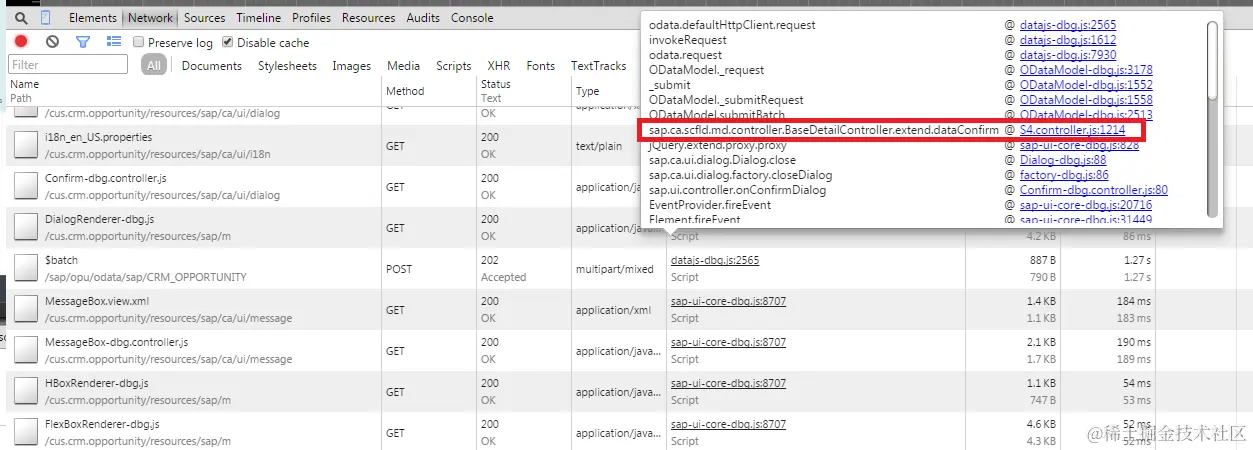
Task: Open the factory-dbg.js:86 link
Action: pos(1063,175)
